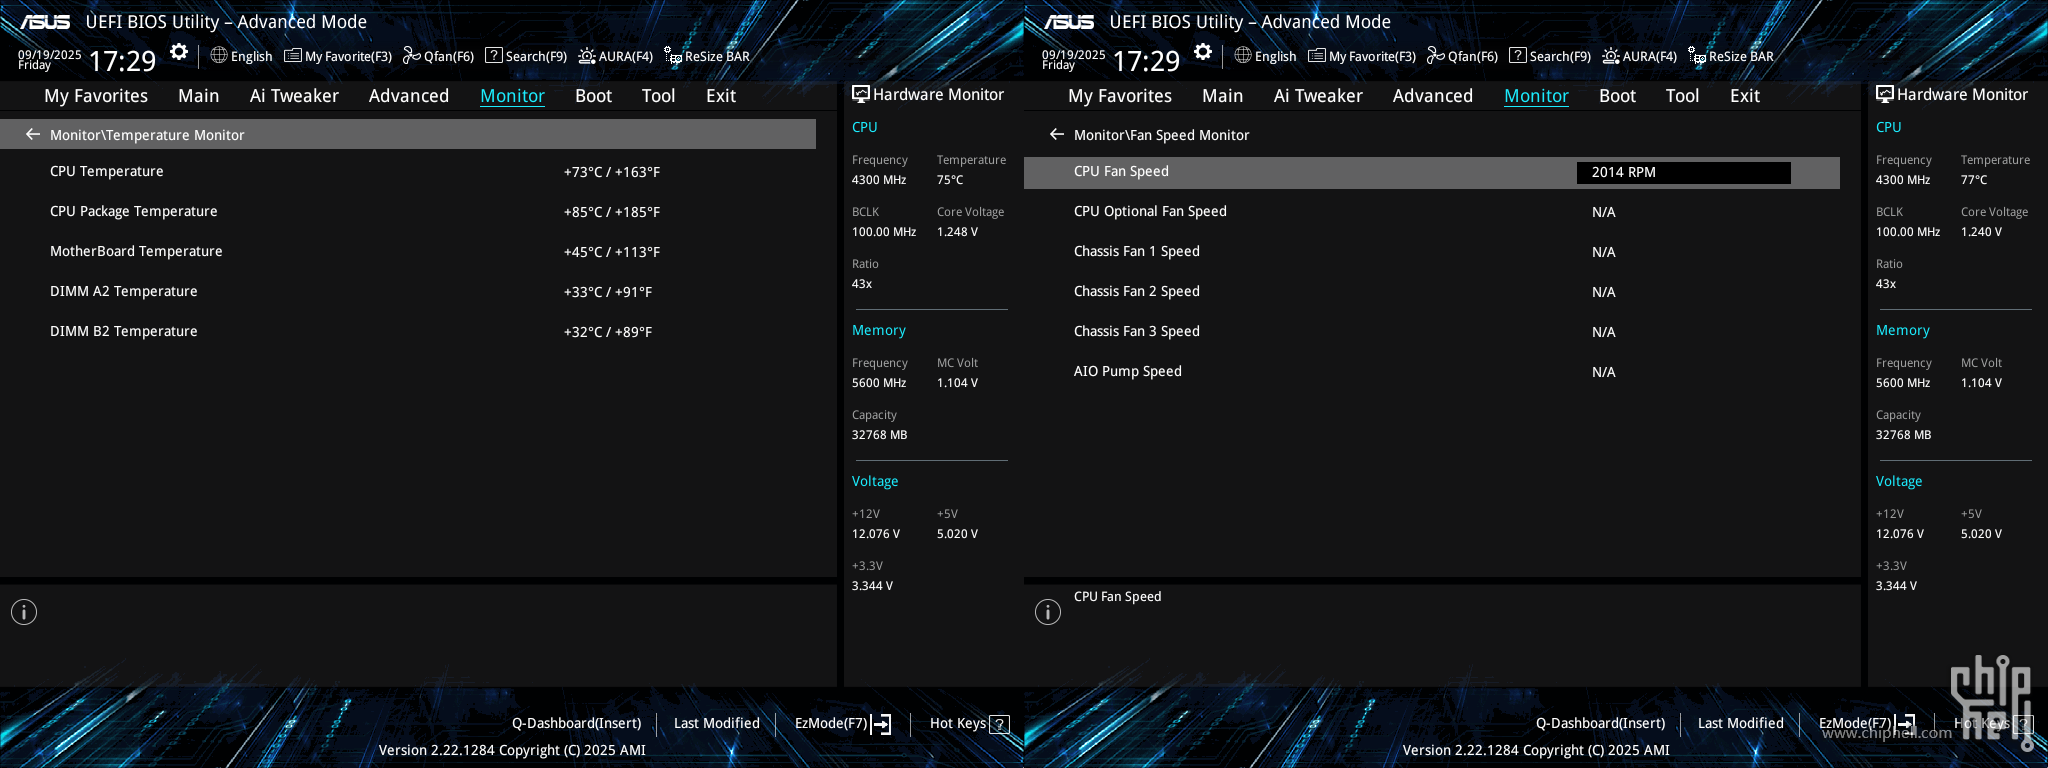Click the settings gear in right BIOS window
The width and height of the screenshot is (2048, 768).
point(1203,52)
